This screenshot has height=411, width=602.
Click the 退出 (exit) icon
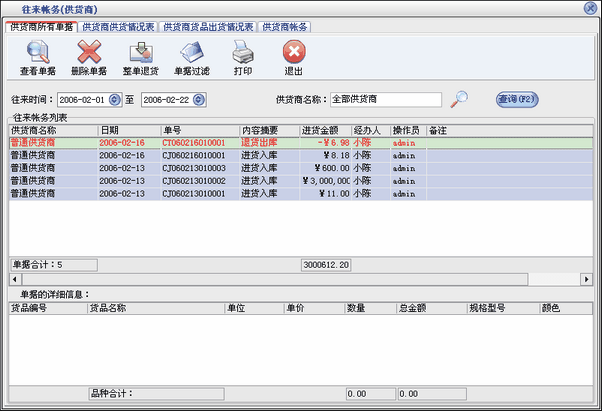coord(293,50)
